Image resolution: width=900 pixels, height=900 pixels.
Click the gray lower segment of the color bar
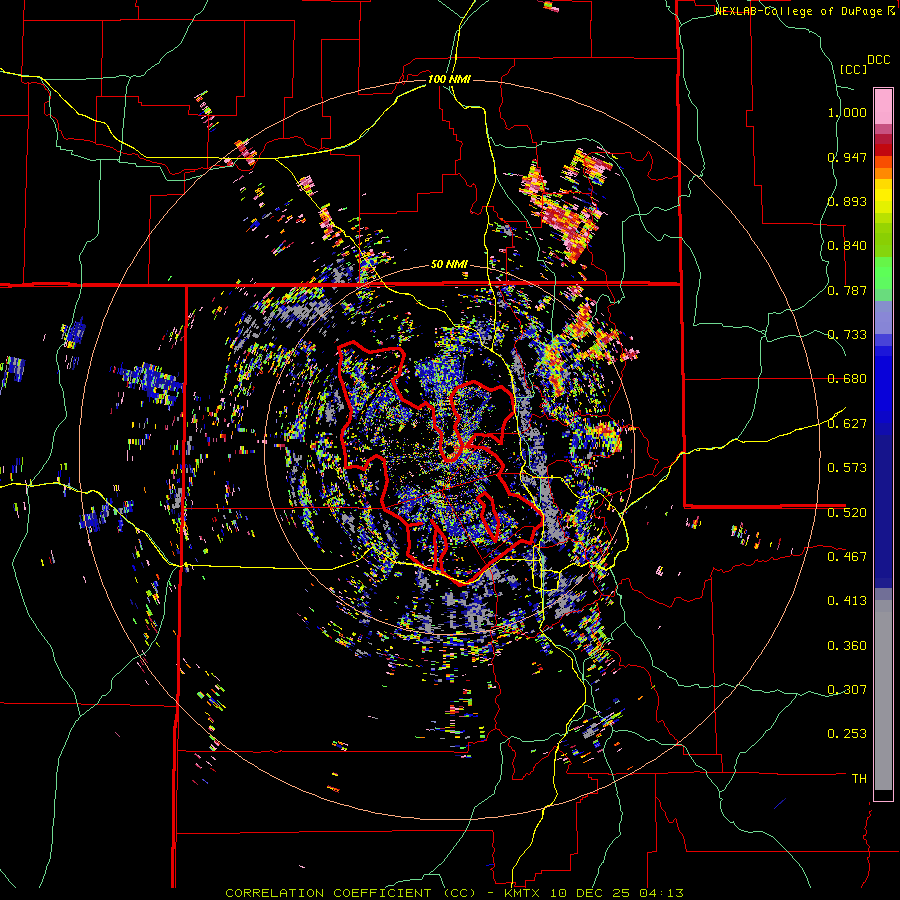click(x=883, y=695)
